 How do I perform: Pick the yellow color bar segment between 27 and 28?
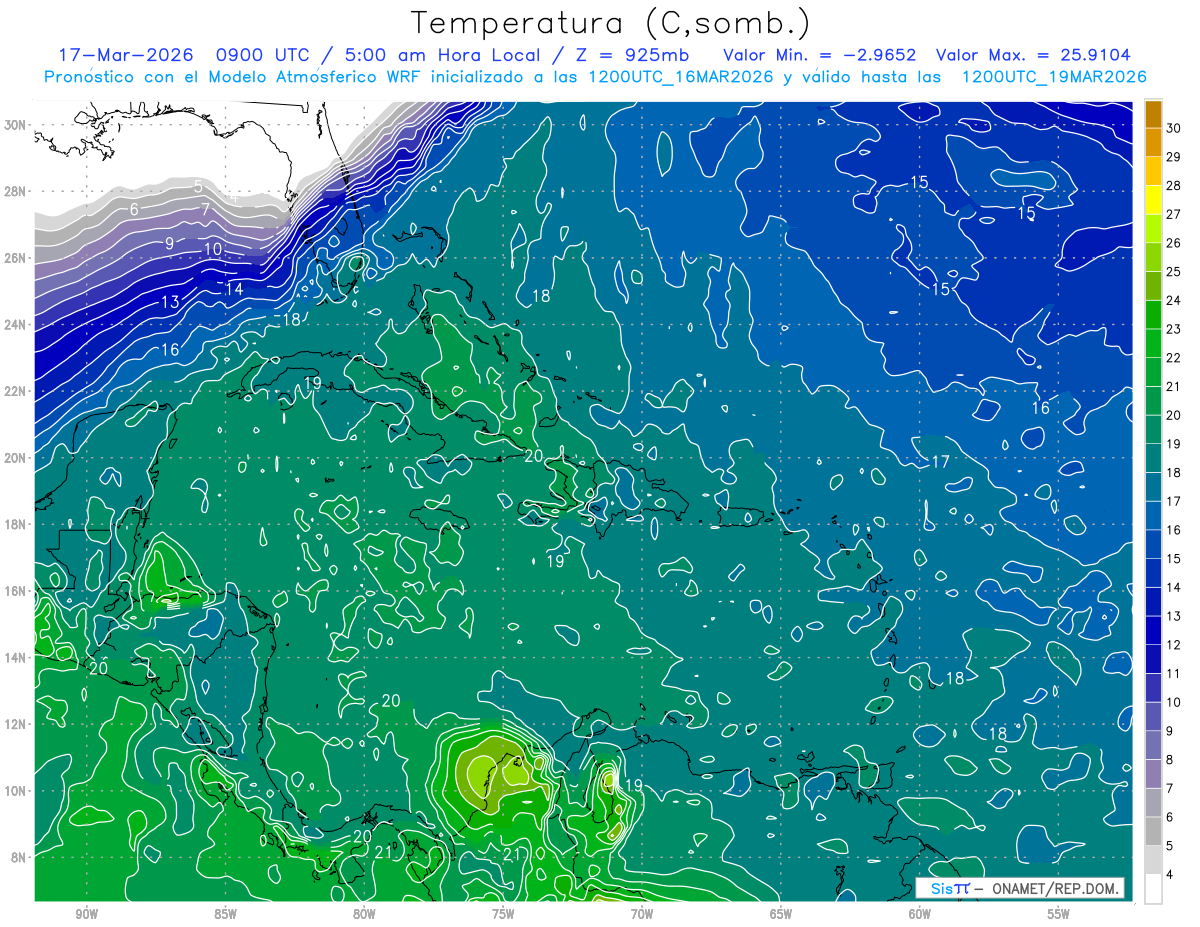[x=1153, y=200]
